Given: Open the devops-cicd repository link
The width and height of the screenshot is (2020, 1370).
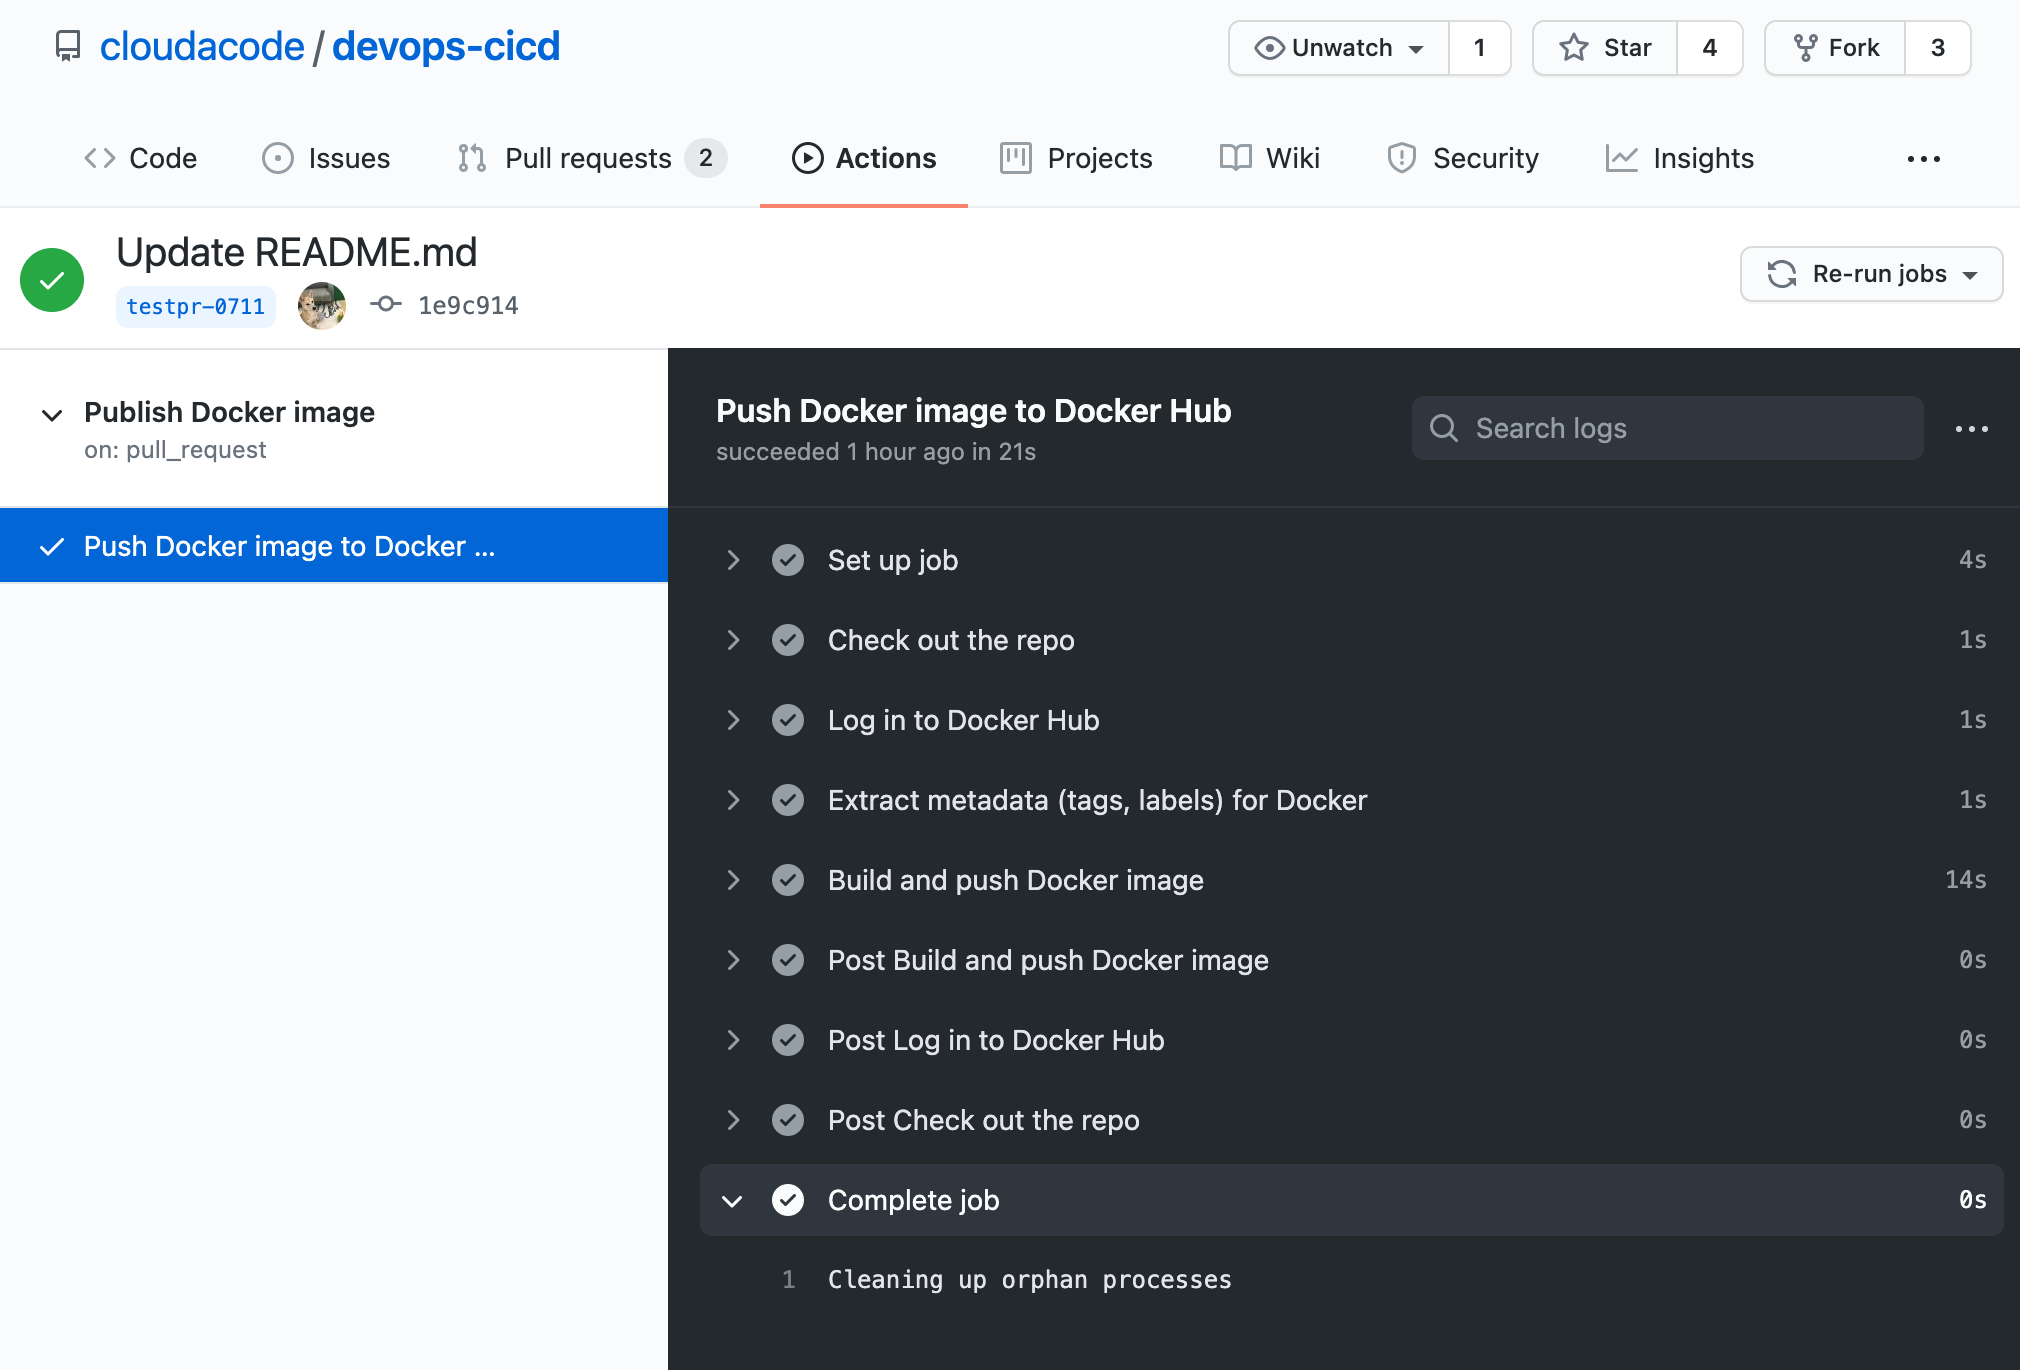Looking at the screenshot, I should (x=446, y=47).
